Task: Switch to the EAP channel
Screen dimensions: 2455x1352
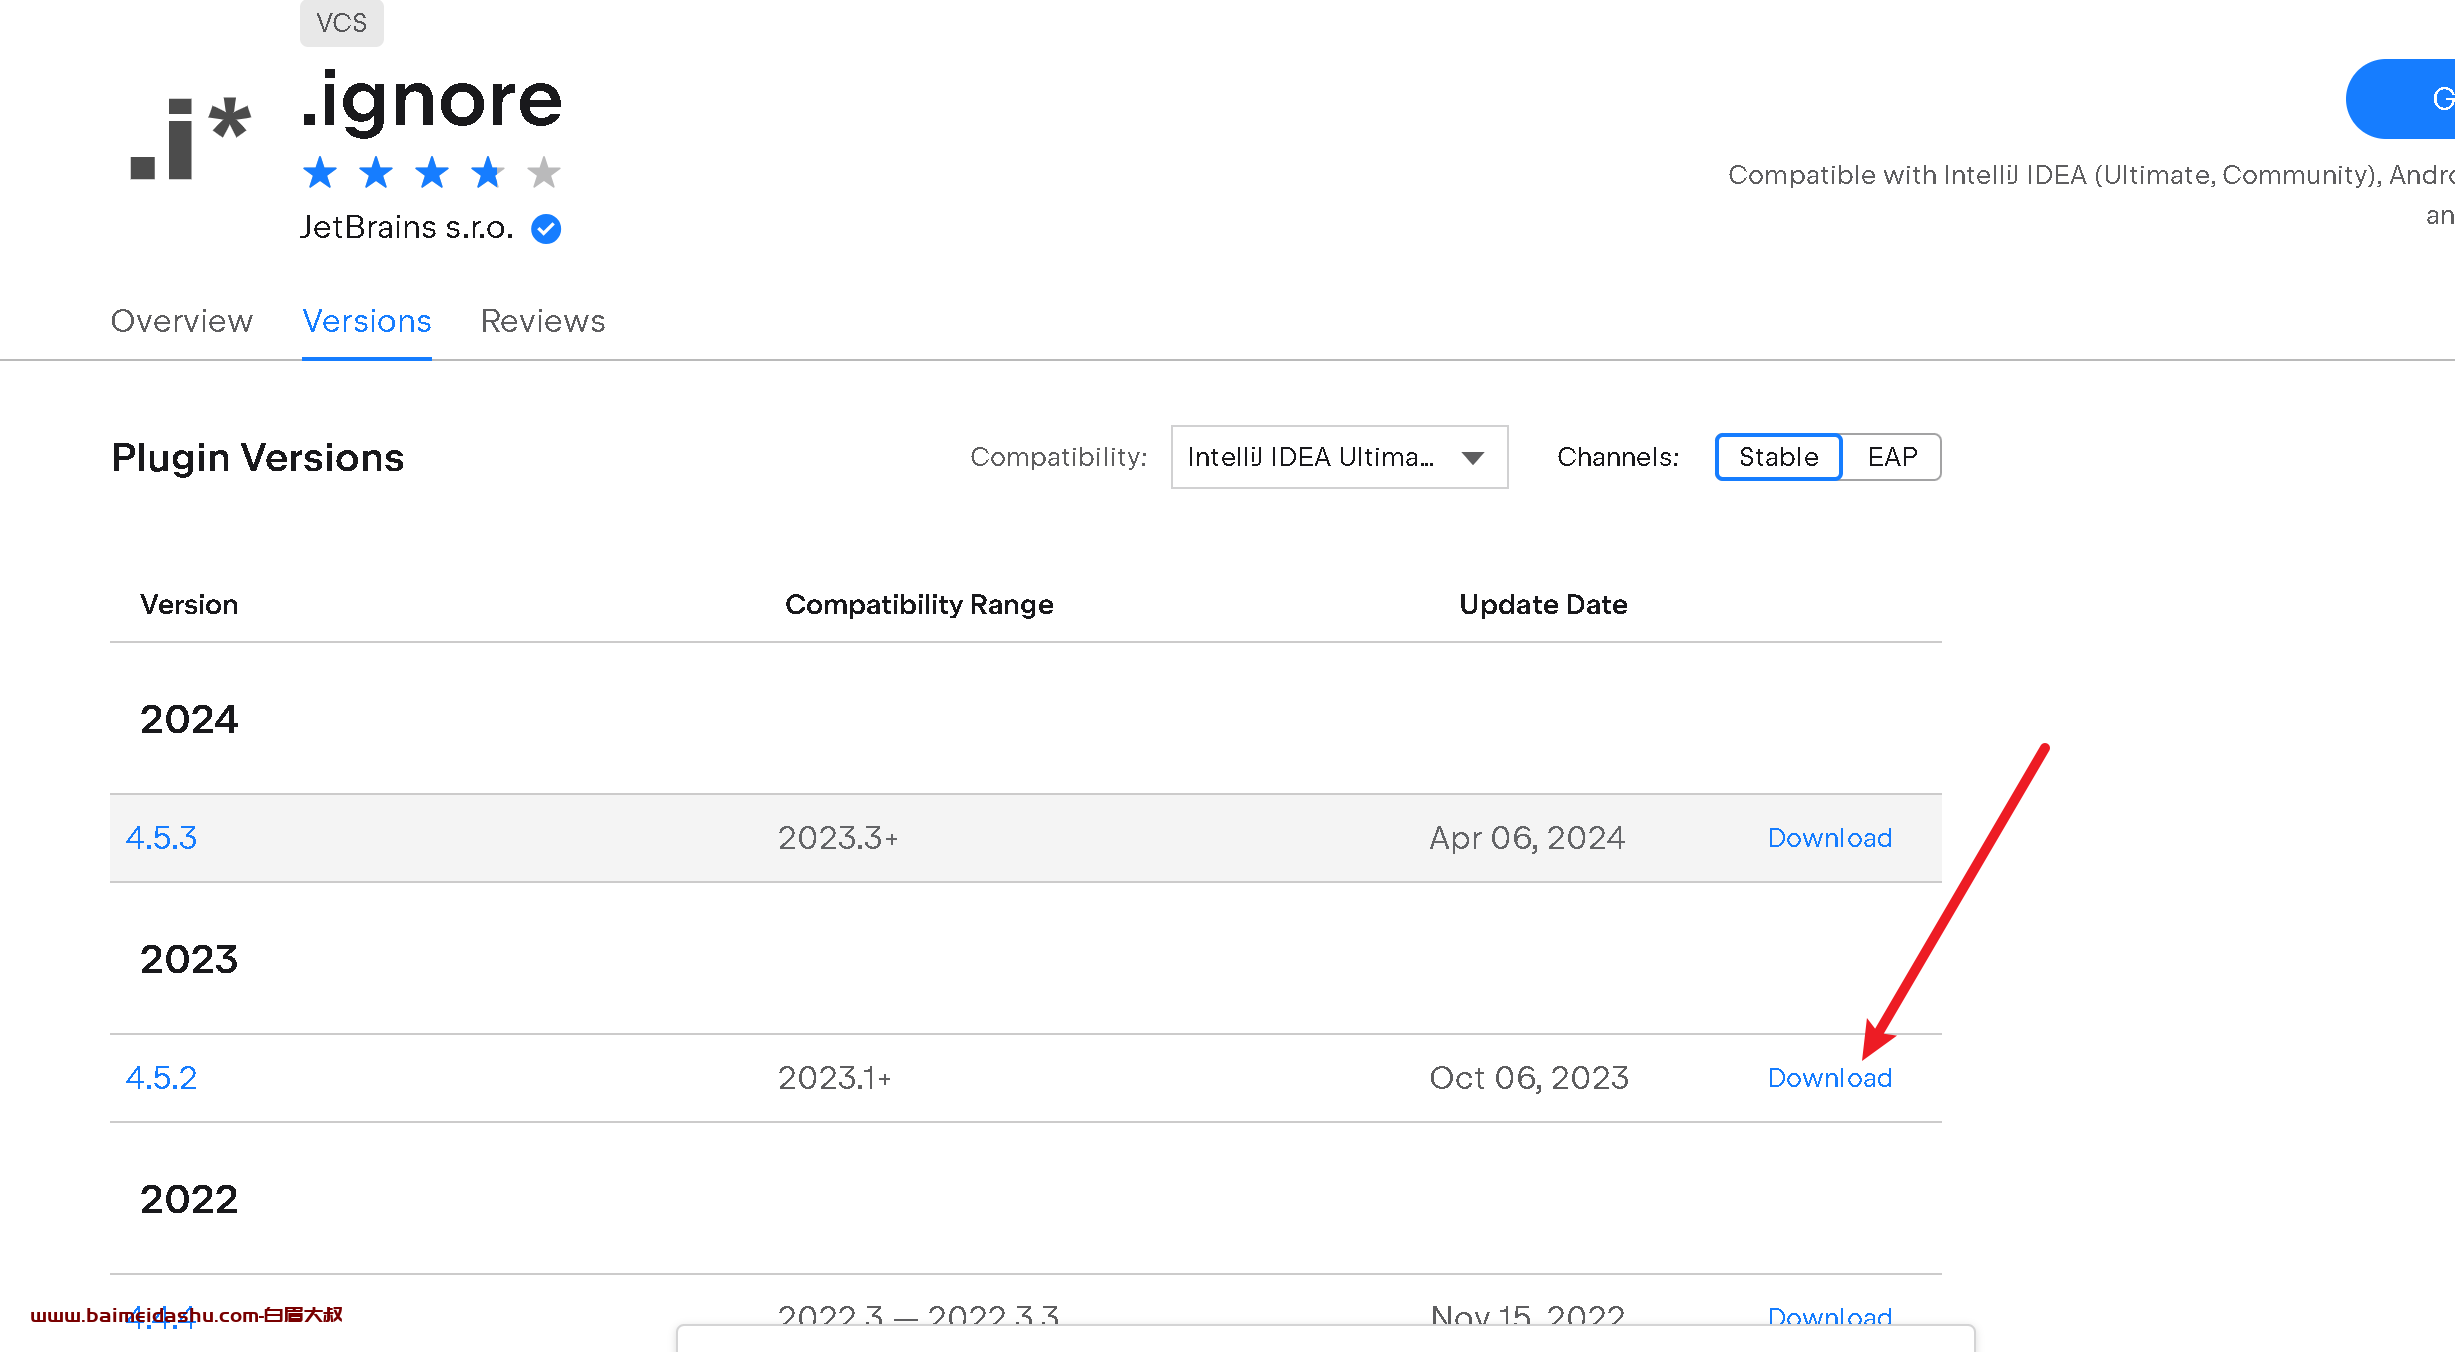Action: click(x=1892, y=457)
